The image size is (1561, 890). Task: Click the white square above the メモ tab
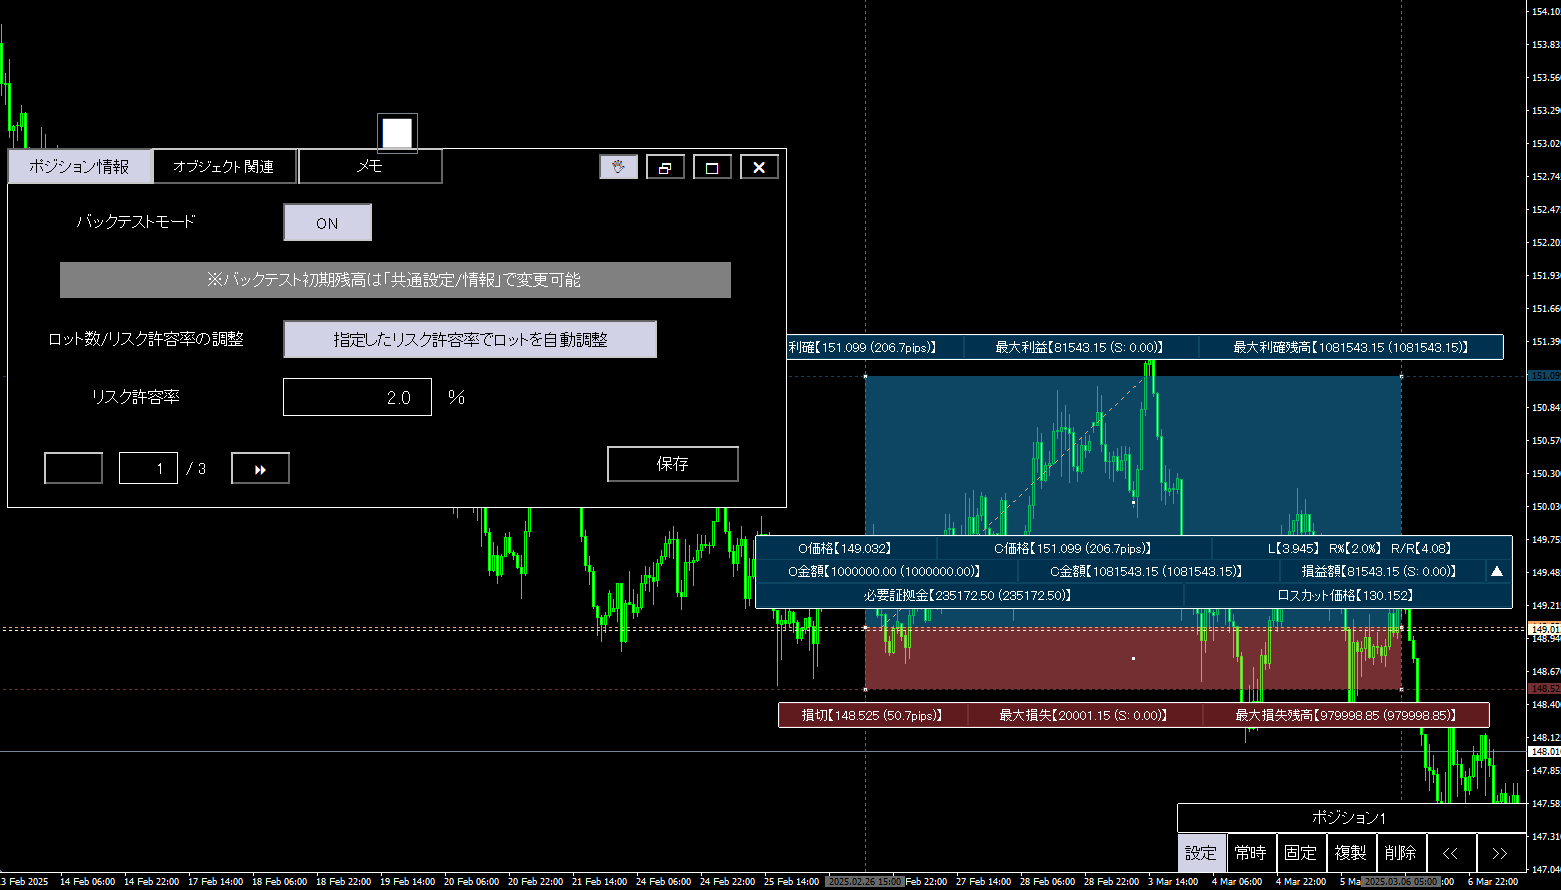(x=397, y=133)
